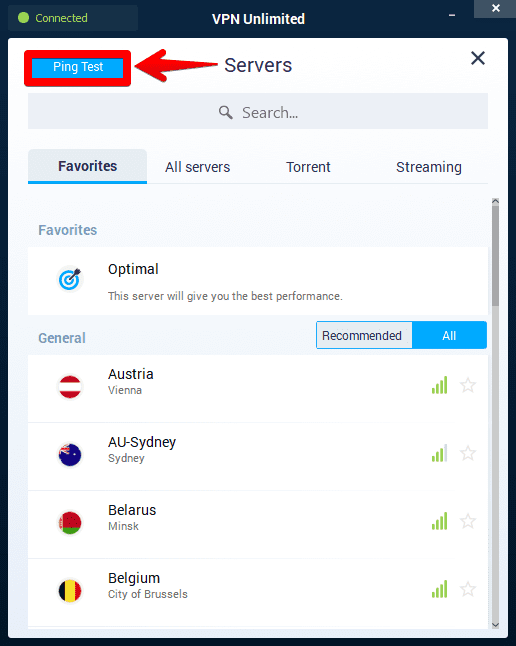Screen dimensions: 516x646
Task: Open the Torrent tab
Action: (308, 167)
